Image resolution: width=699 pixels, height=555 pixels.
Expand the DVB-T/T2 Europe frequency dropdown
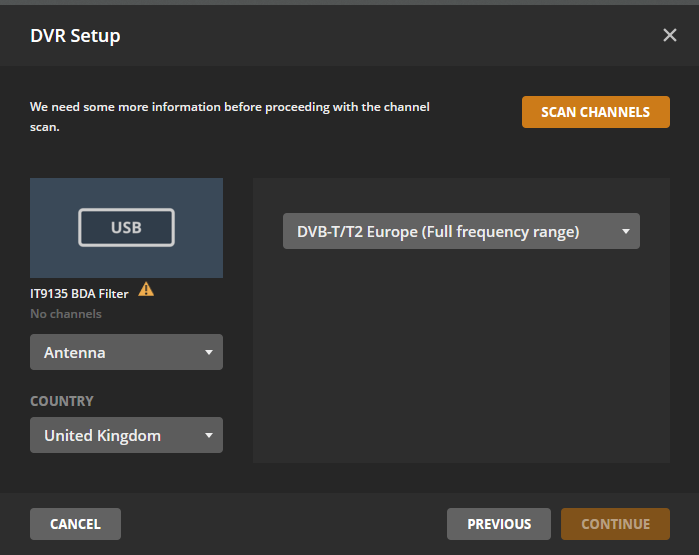pos(460,231)
